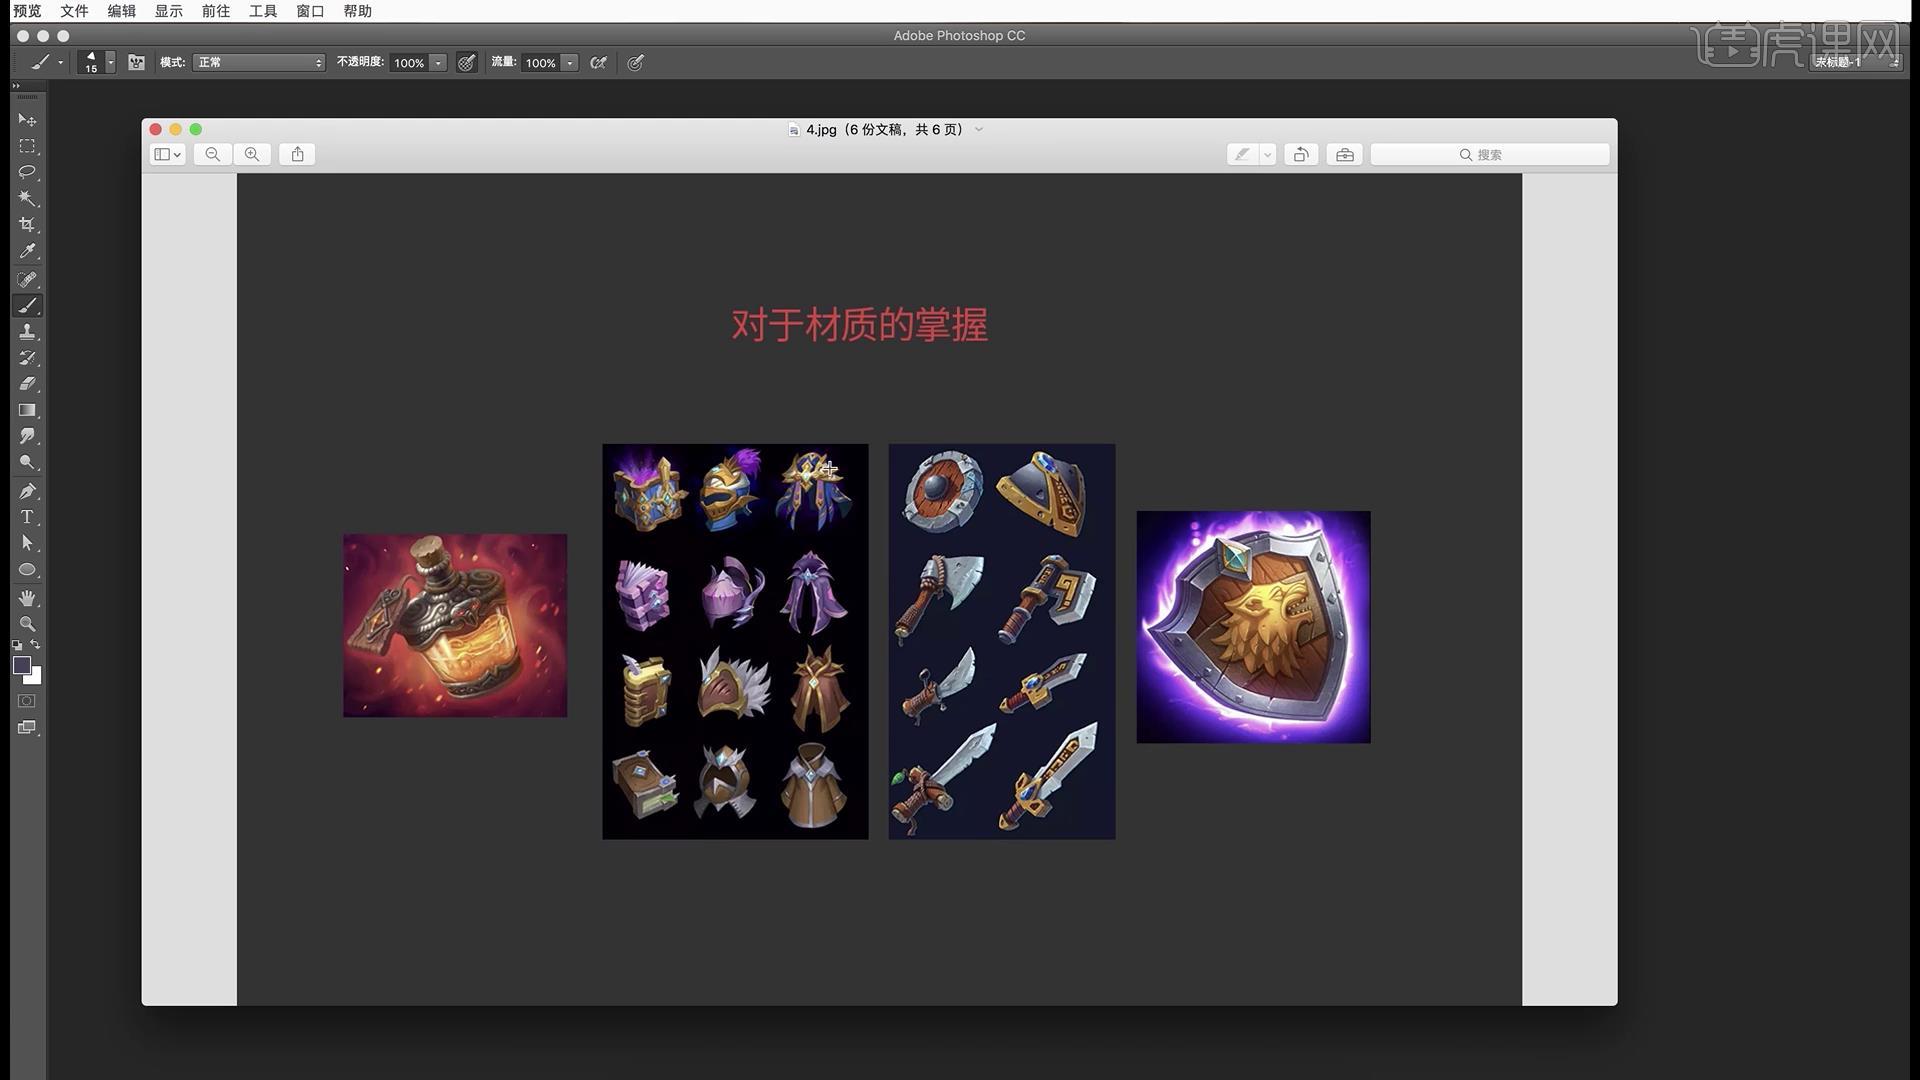The image size is (1920, 1080).
Task: Click the Preview share button
Action: pos(297,154)
